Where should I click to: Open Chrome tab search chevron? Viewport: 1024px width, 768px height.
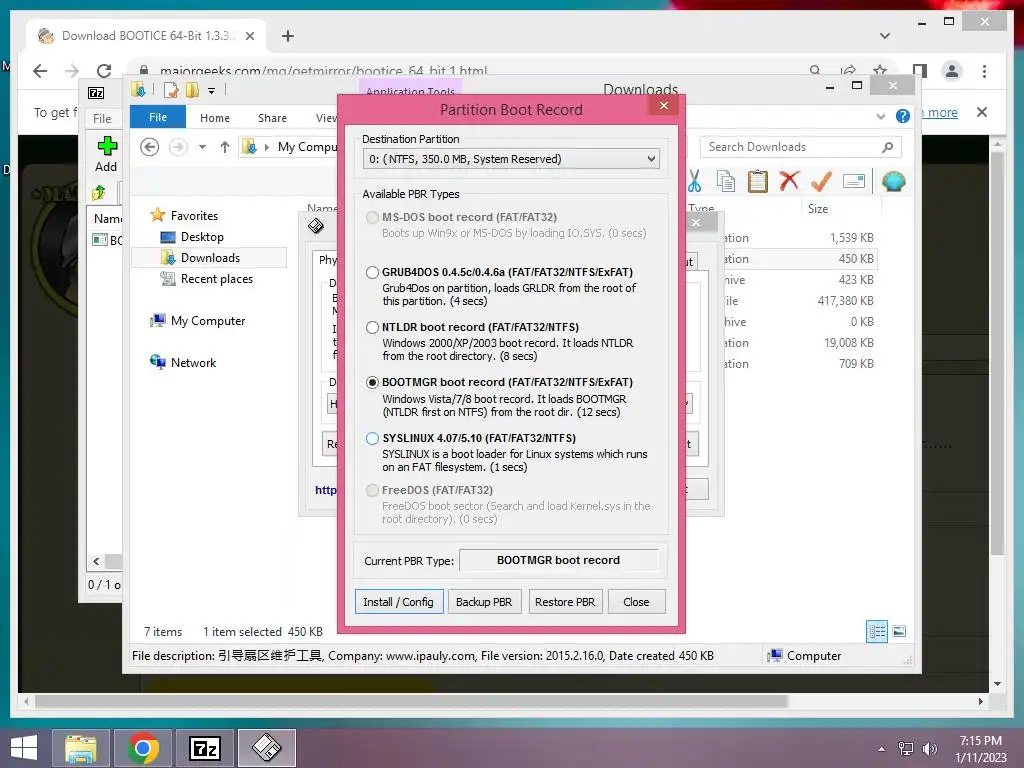[x=884, y=36]
